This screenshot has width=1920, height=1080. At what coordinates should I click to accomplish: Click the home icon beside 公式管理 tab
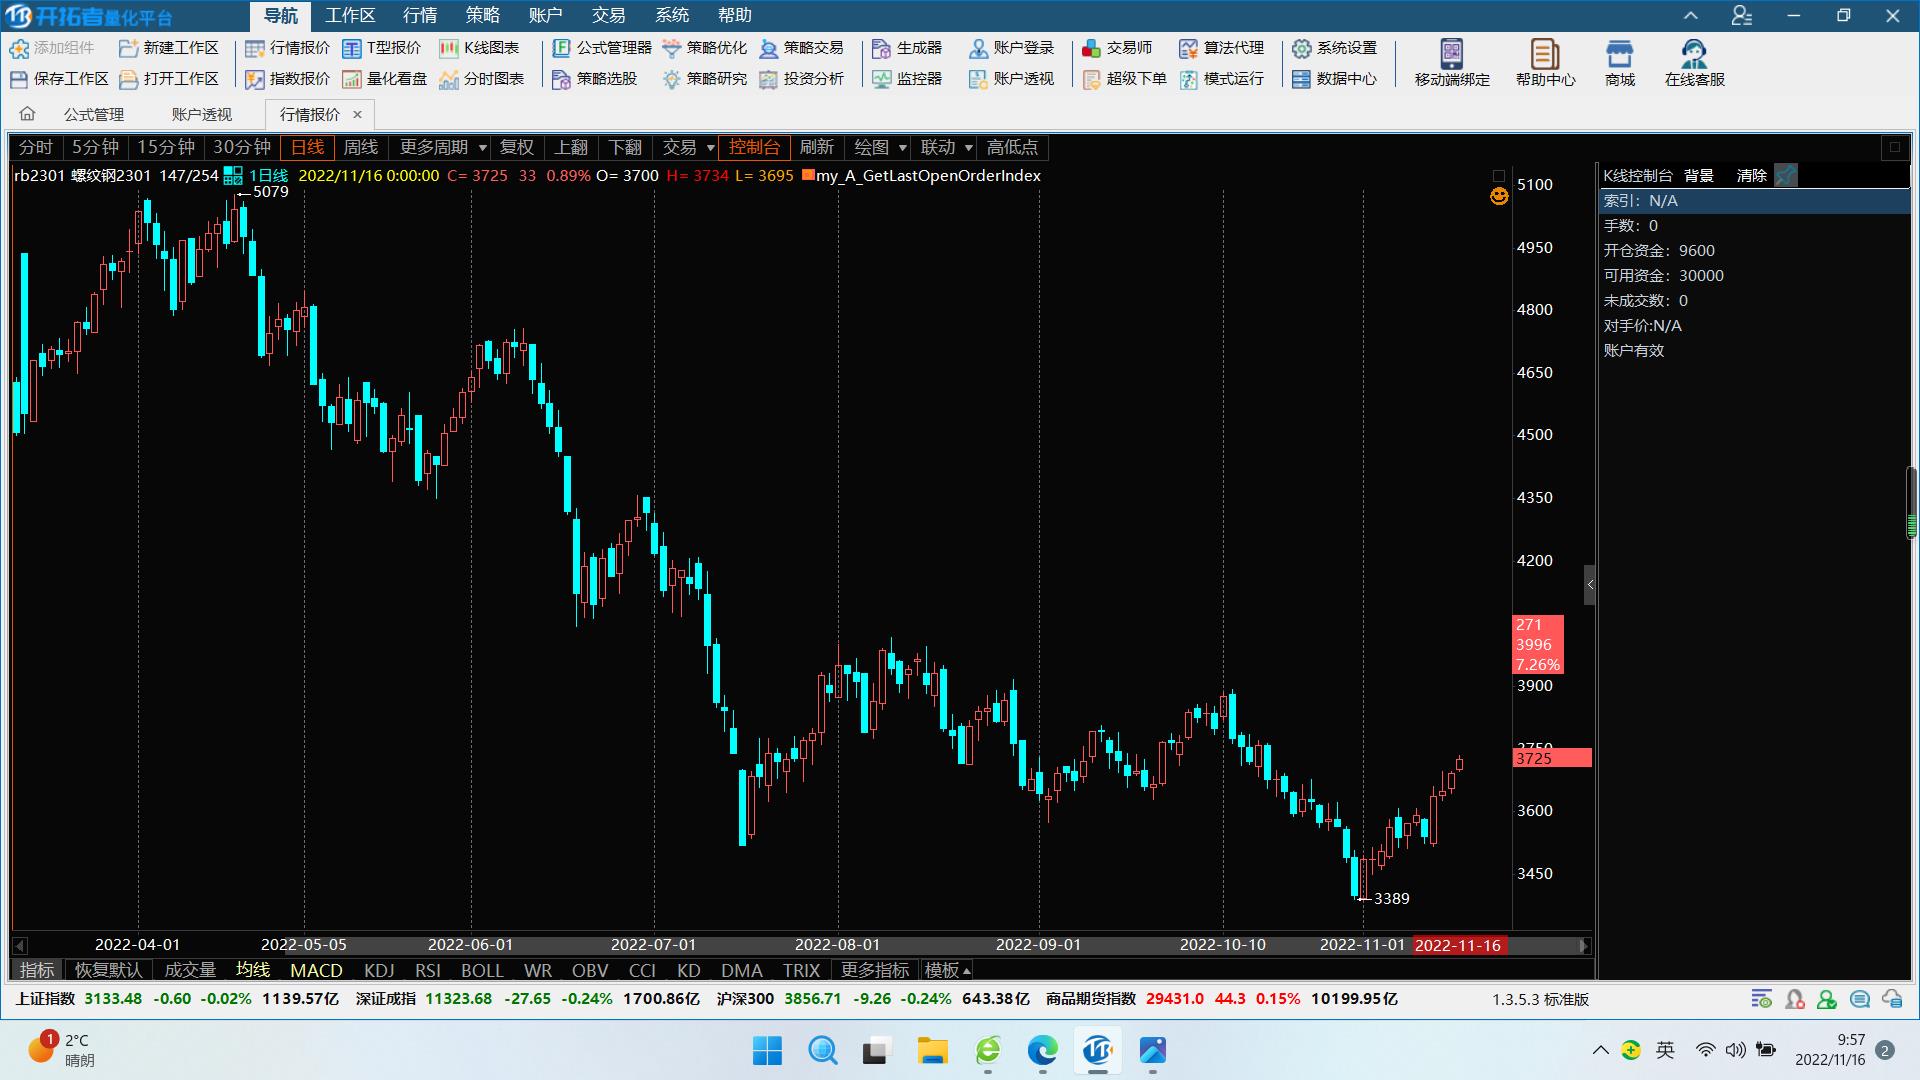pyautogui.click(x=27, y=114)
